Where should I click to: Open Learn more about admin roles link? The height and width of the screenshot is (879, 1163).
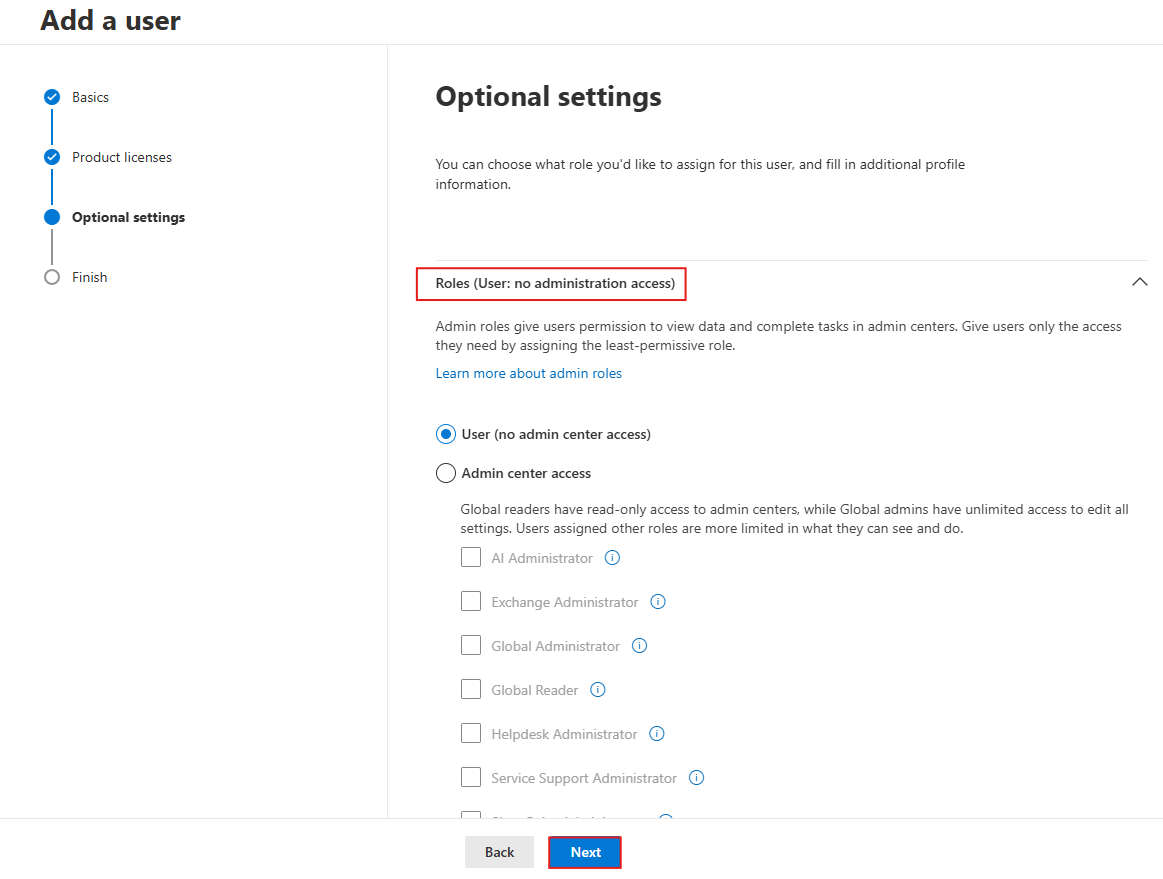click(528, 373)
